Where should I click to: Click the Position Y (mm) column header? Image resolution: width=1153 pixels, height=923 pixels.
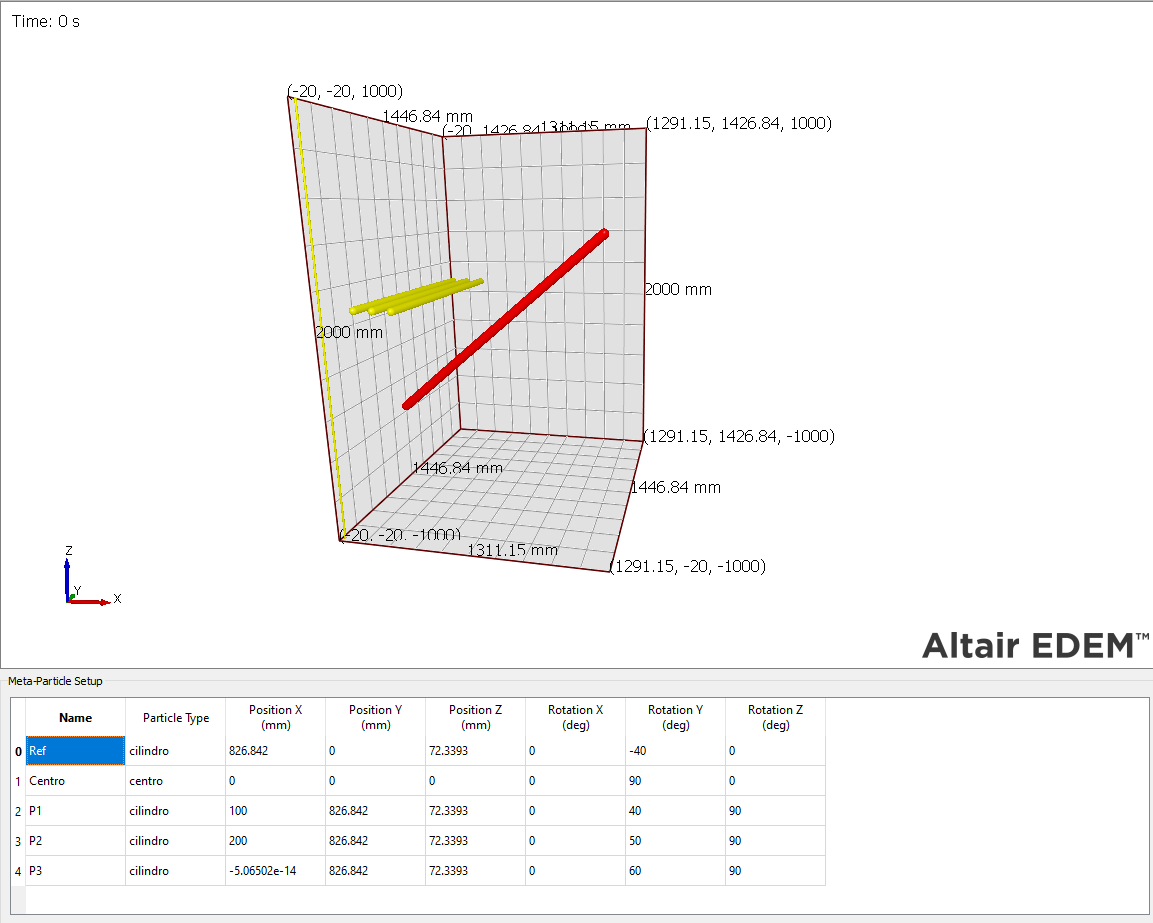point(376,718)
